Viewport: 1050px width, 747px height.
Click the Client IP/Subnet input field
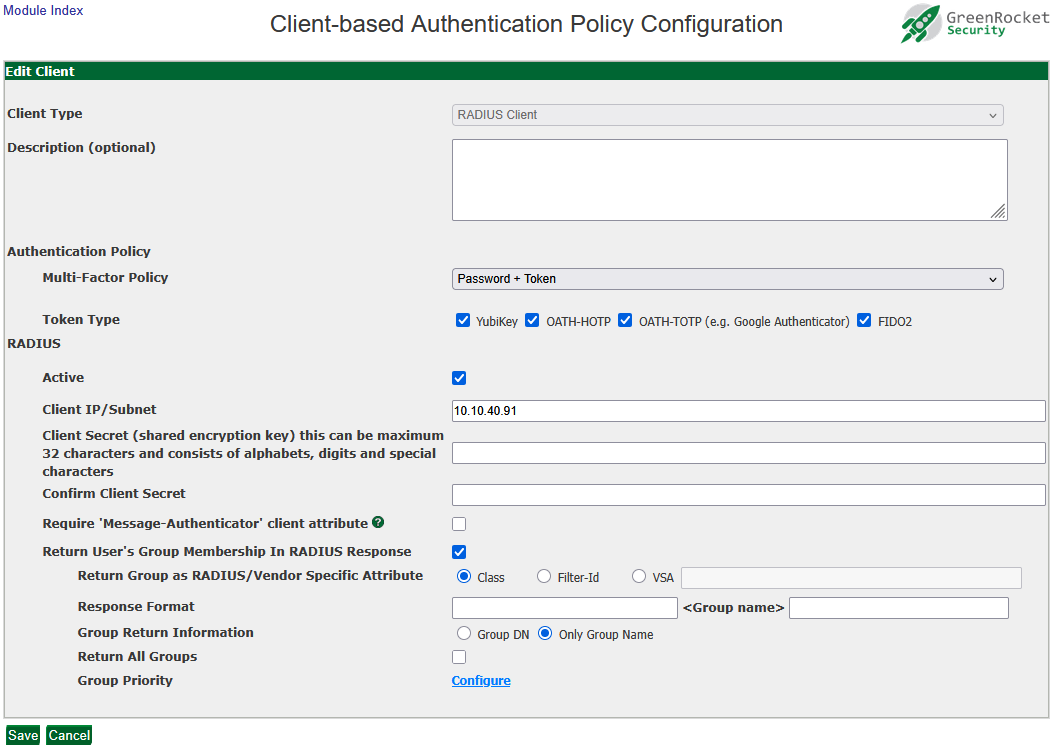coord(748,411)
